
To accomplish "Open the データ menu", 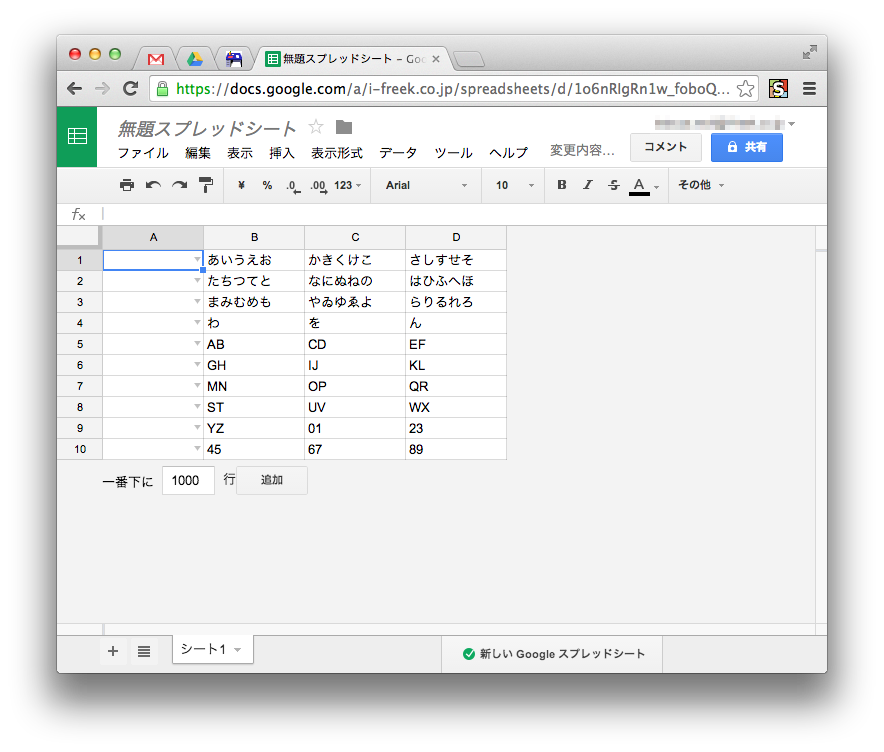I will click(398, 153).
